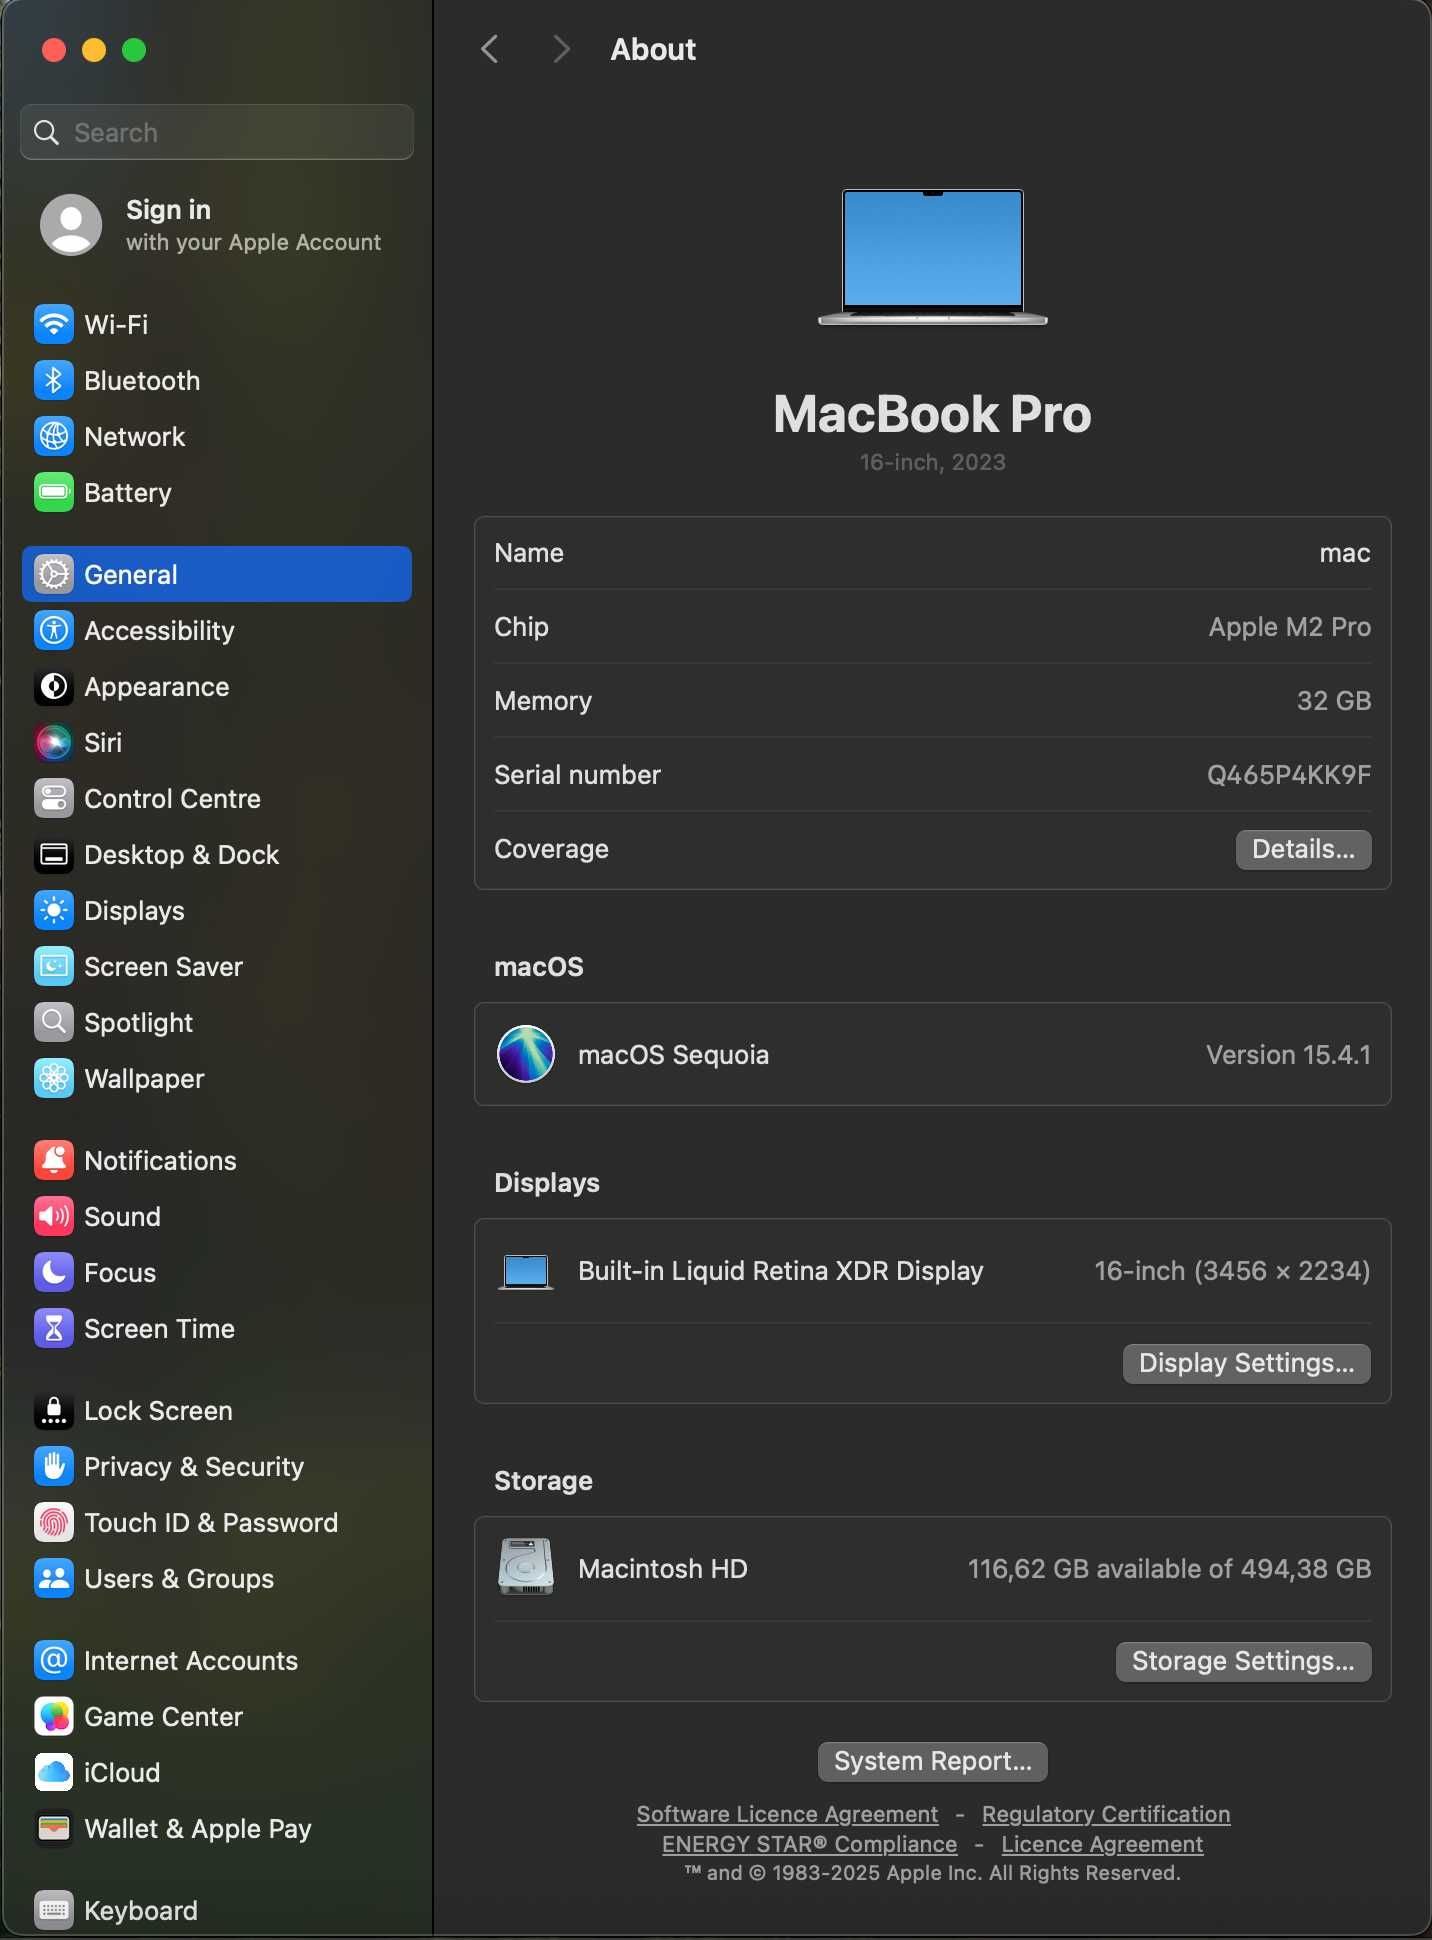Click the "MacBook Pro" heading
The height and width of the screenshot is (1940, 1432).
click(932, 414)
